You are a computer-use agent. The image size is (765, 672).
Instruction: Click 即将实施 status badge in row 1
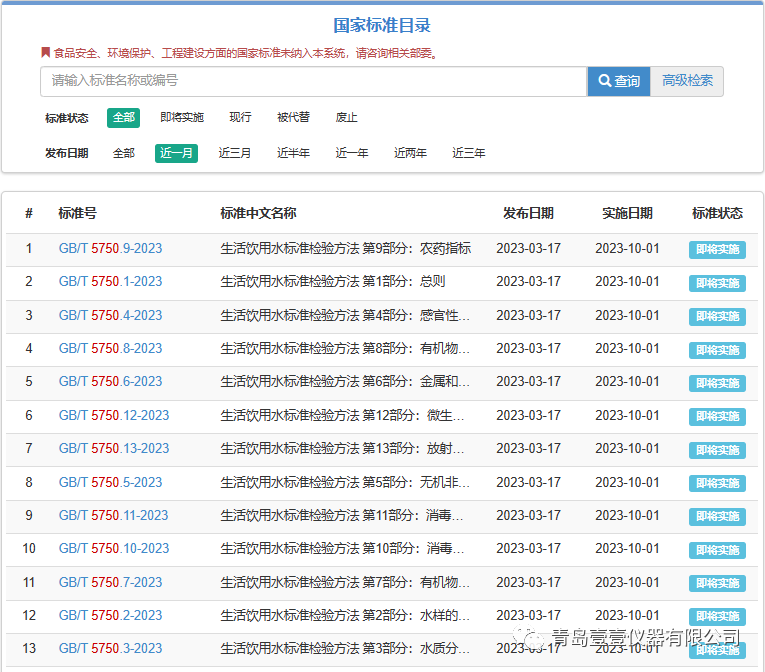[x=717, y=250]
